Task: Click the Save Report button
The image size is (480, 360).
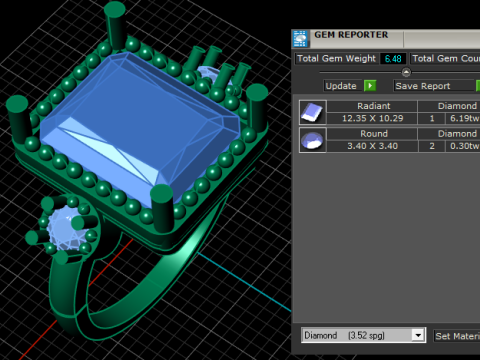Action: tap(434, 86)
